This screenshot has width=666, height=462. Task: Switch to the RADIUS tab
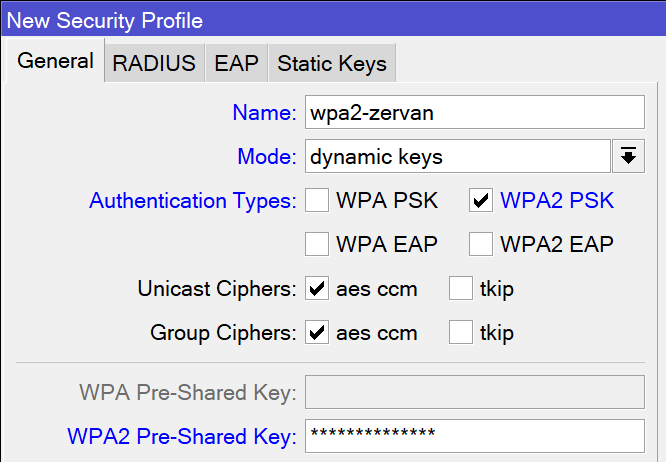154,63
